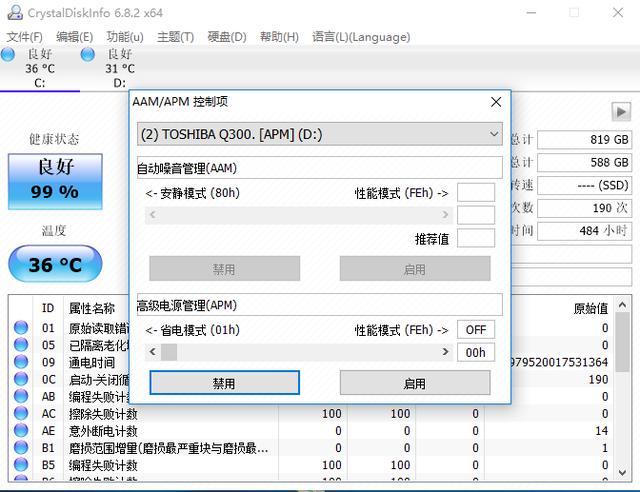Click the 819 GB total field
Image resolution: width=640 pixels, height=492 pixels.
(x=584, y=140)
